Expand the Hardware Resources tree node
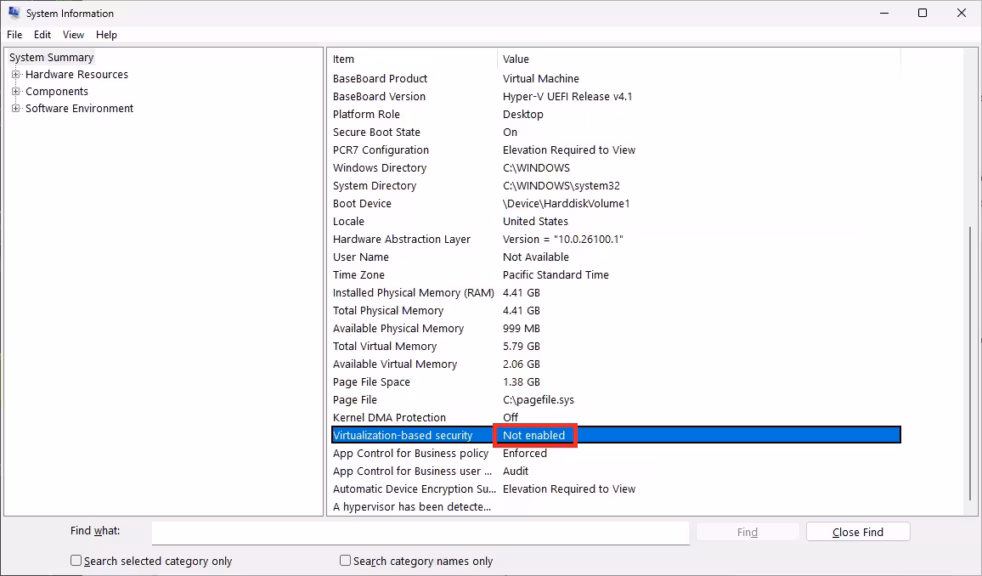Image resolution: width=982 pixels, height=576 pixels. click(x=14, y=73)
